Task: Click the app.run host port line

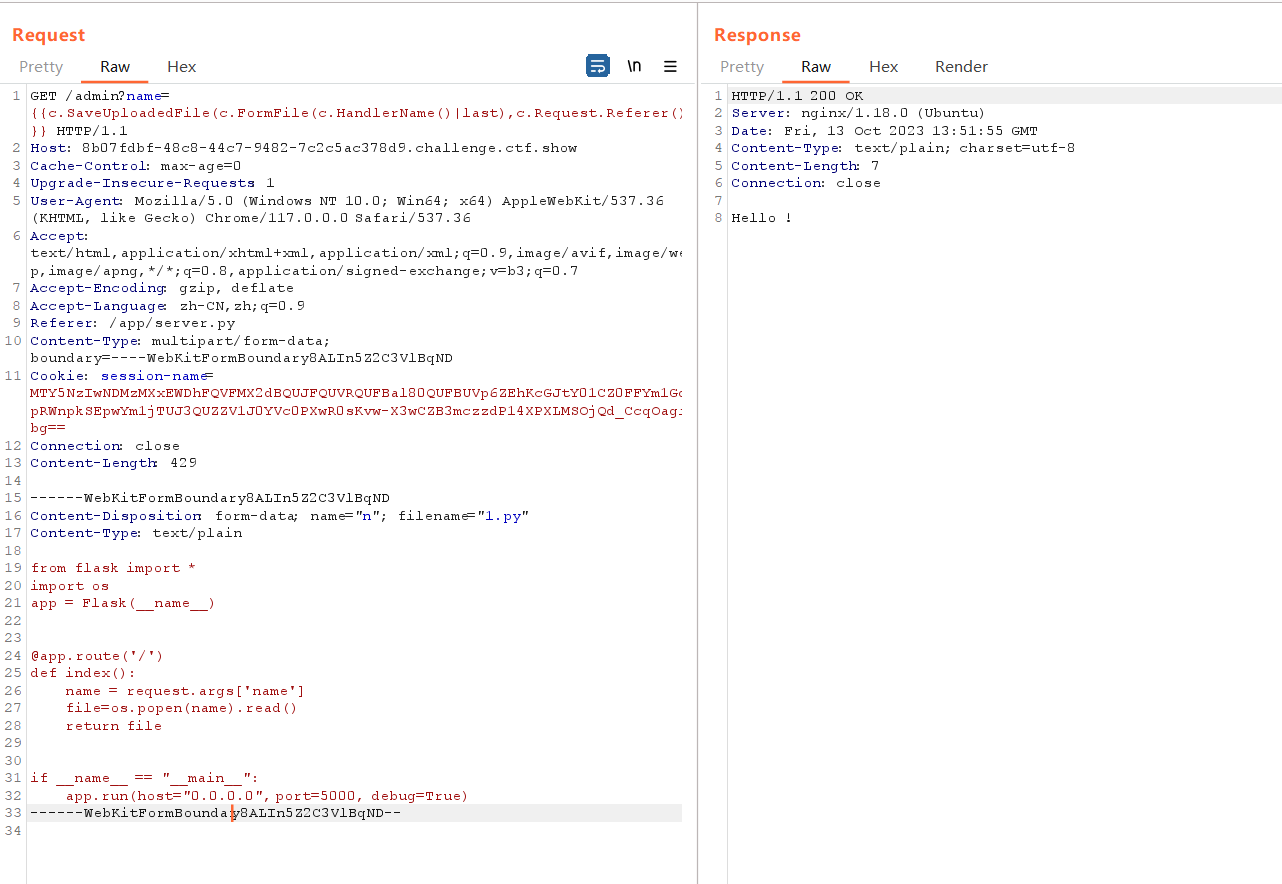Action: tap(266, 796)
